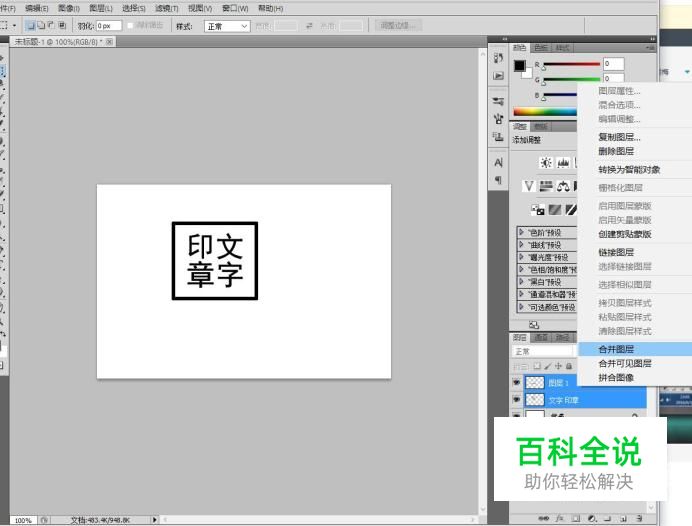
Task: Add a Hue/Saturation adjustment icon
Action: (x=546, y=186)
